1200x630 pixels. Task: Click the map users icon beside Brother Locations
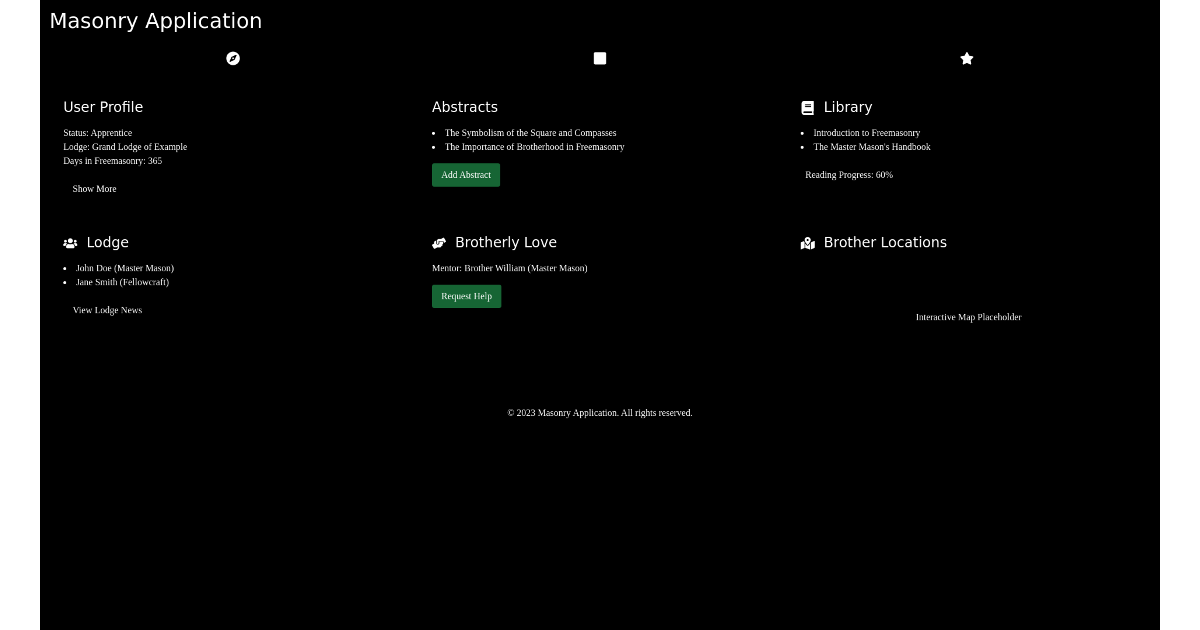pyautogui.click(x=807, y=243)
